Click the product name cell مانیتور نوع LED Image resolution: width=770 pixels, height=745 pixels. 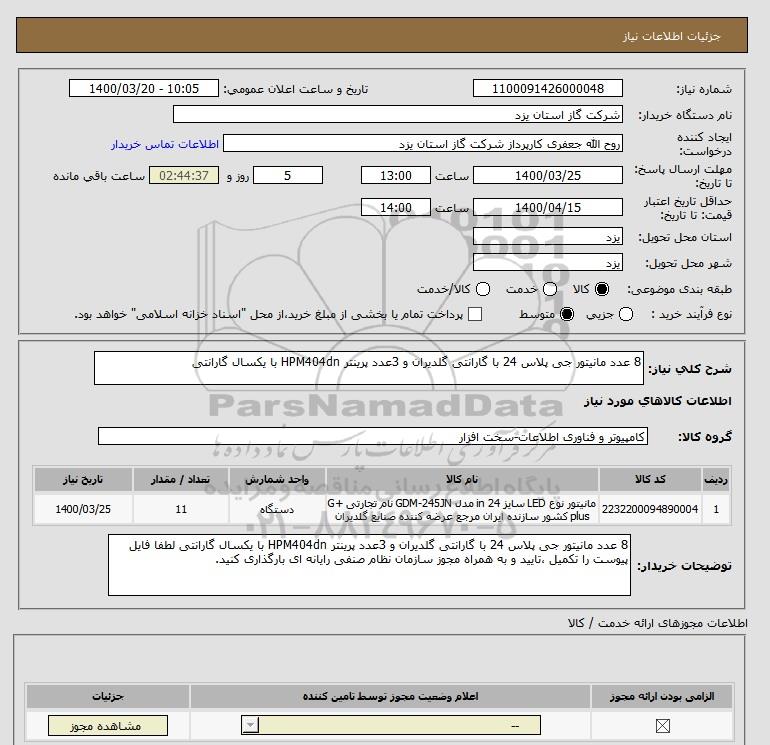pos(462,509)
